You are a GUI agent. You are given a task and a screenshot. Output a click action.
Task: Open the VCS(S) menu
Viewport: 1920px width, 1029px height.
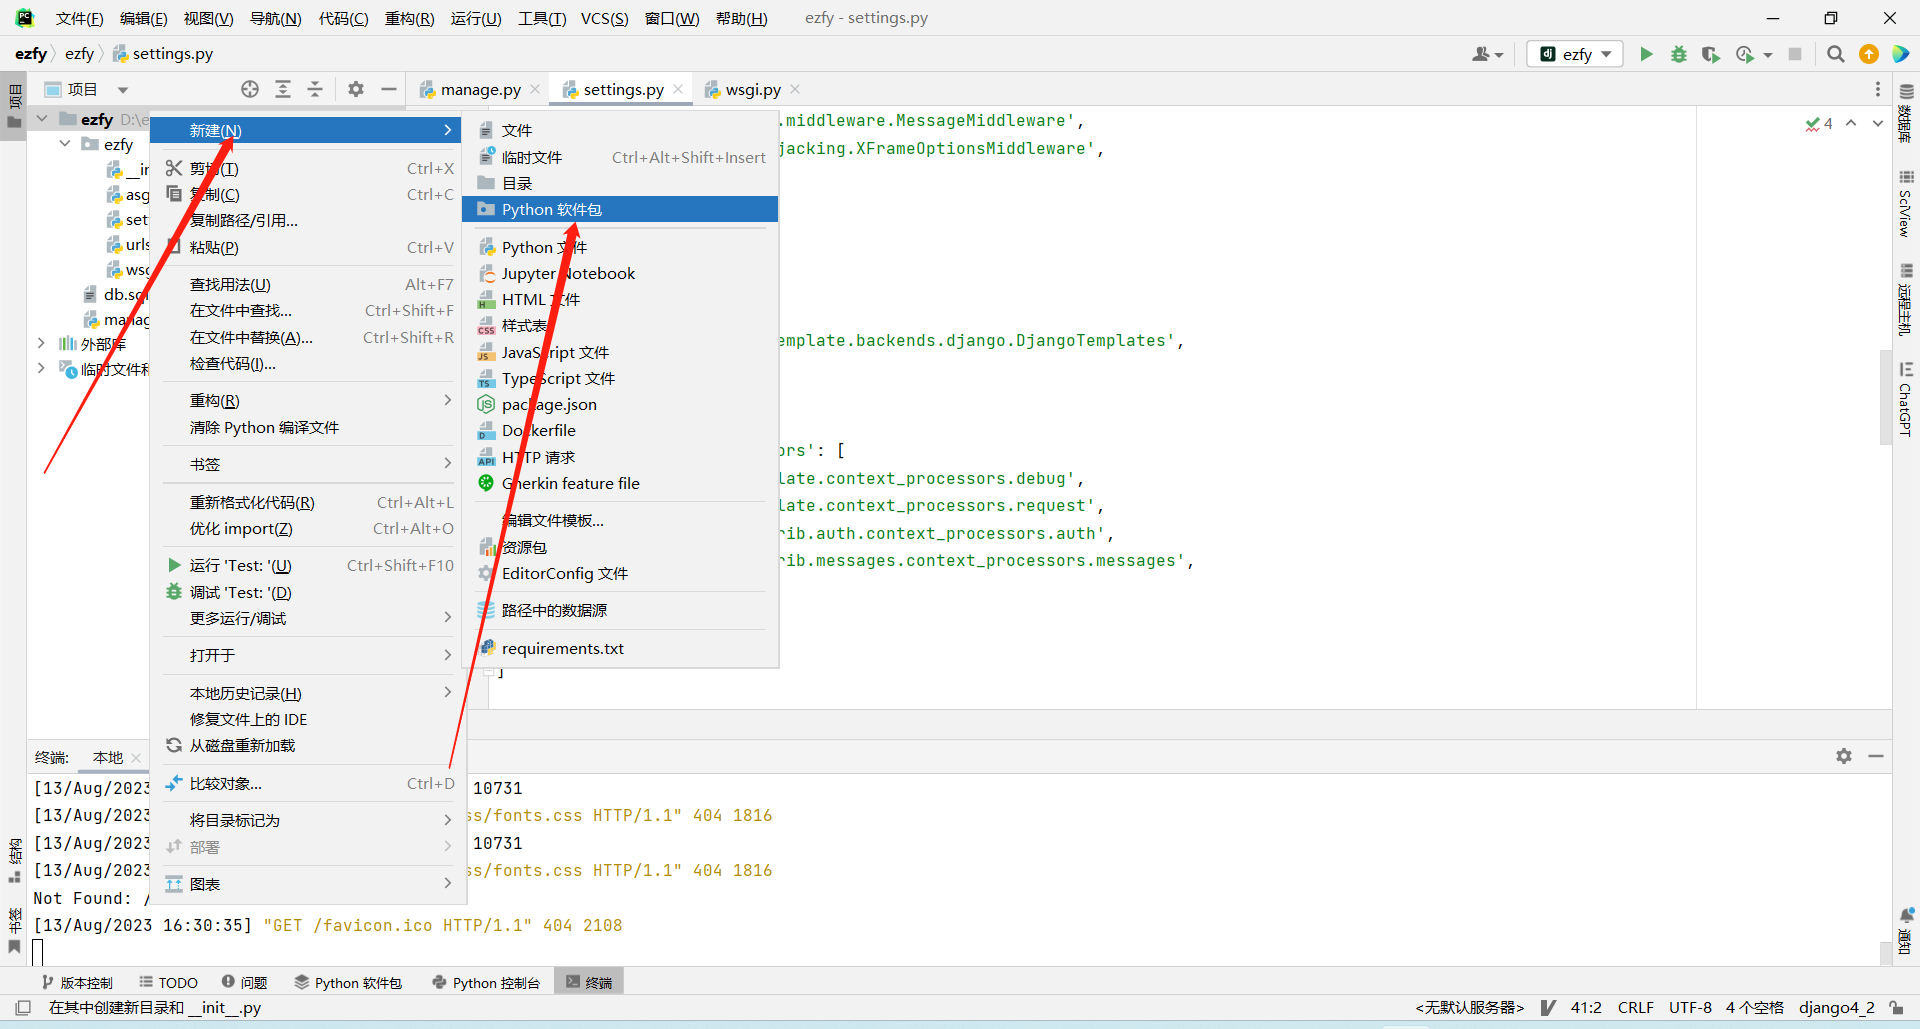(x=604, y=18)
